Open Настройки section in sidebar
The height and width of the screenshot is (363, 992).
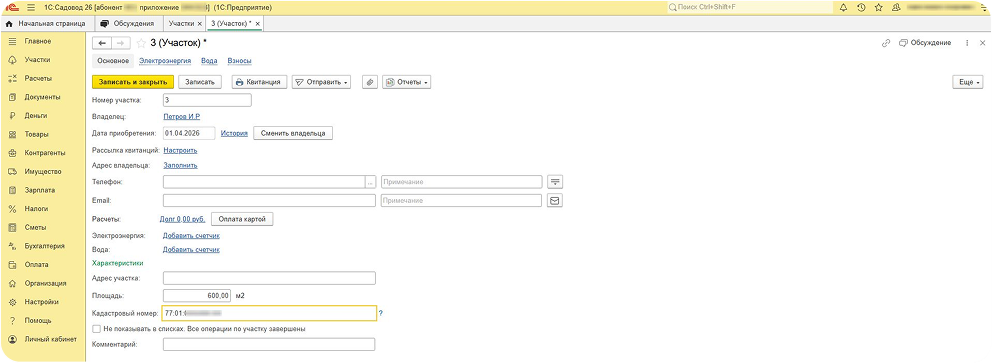[x=42, y=302]
